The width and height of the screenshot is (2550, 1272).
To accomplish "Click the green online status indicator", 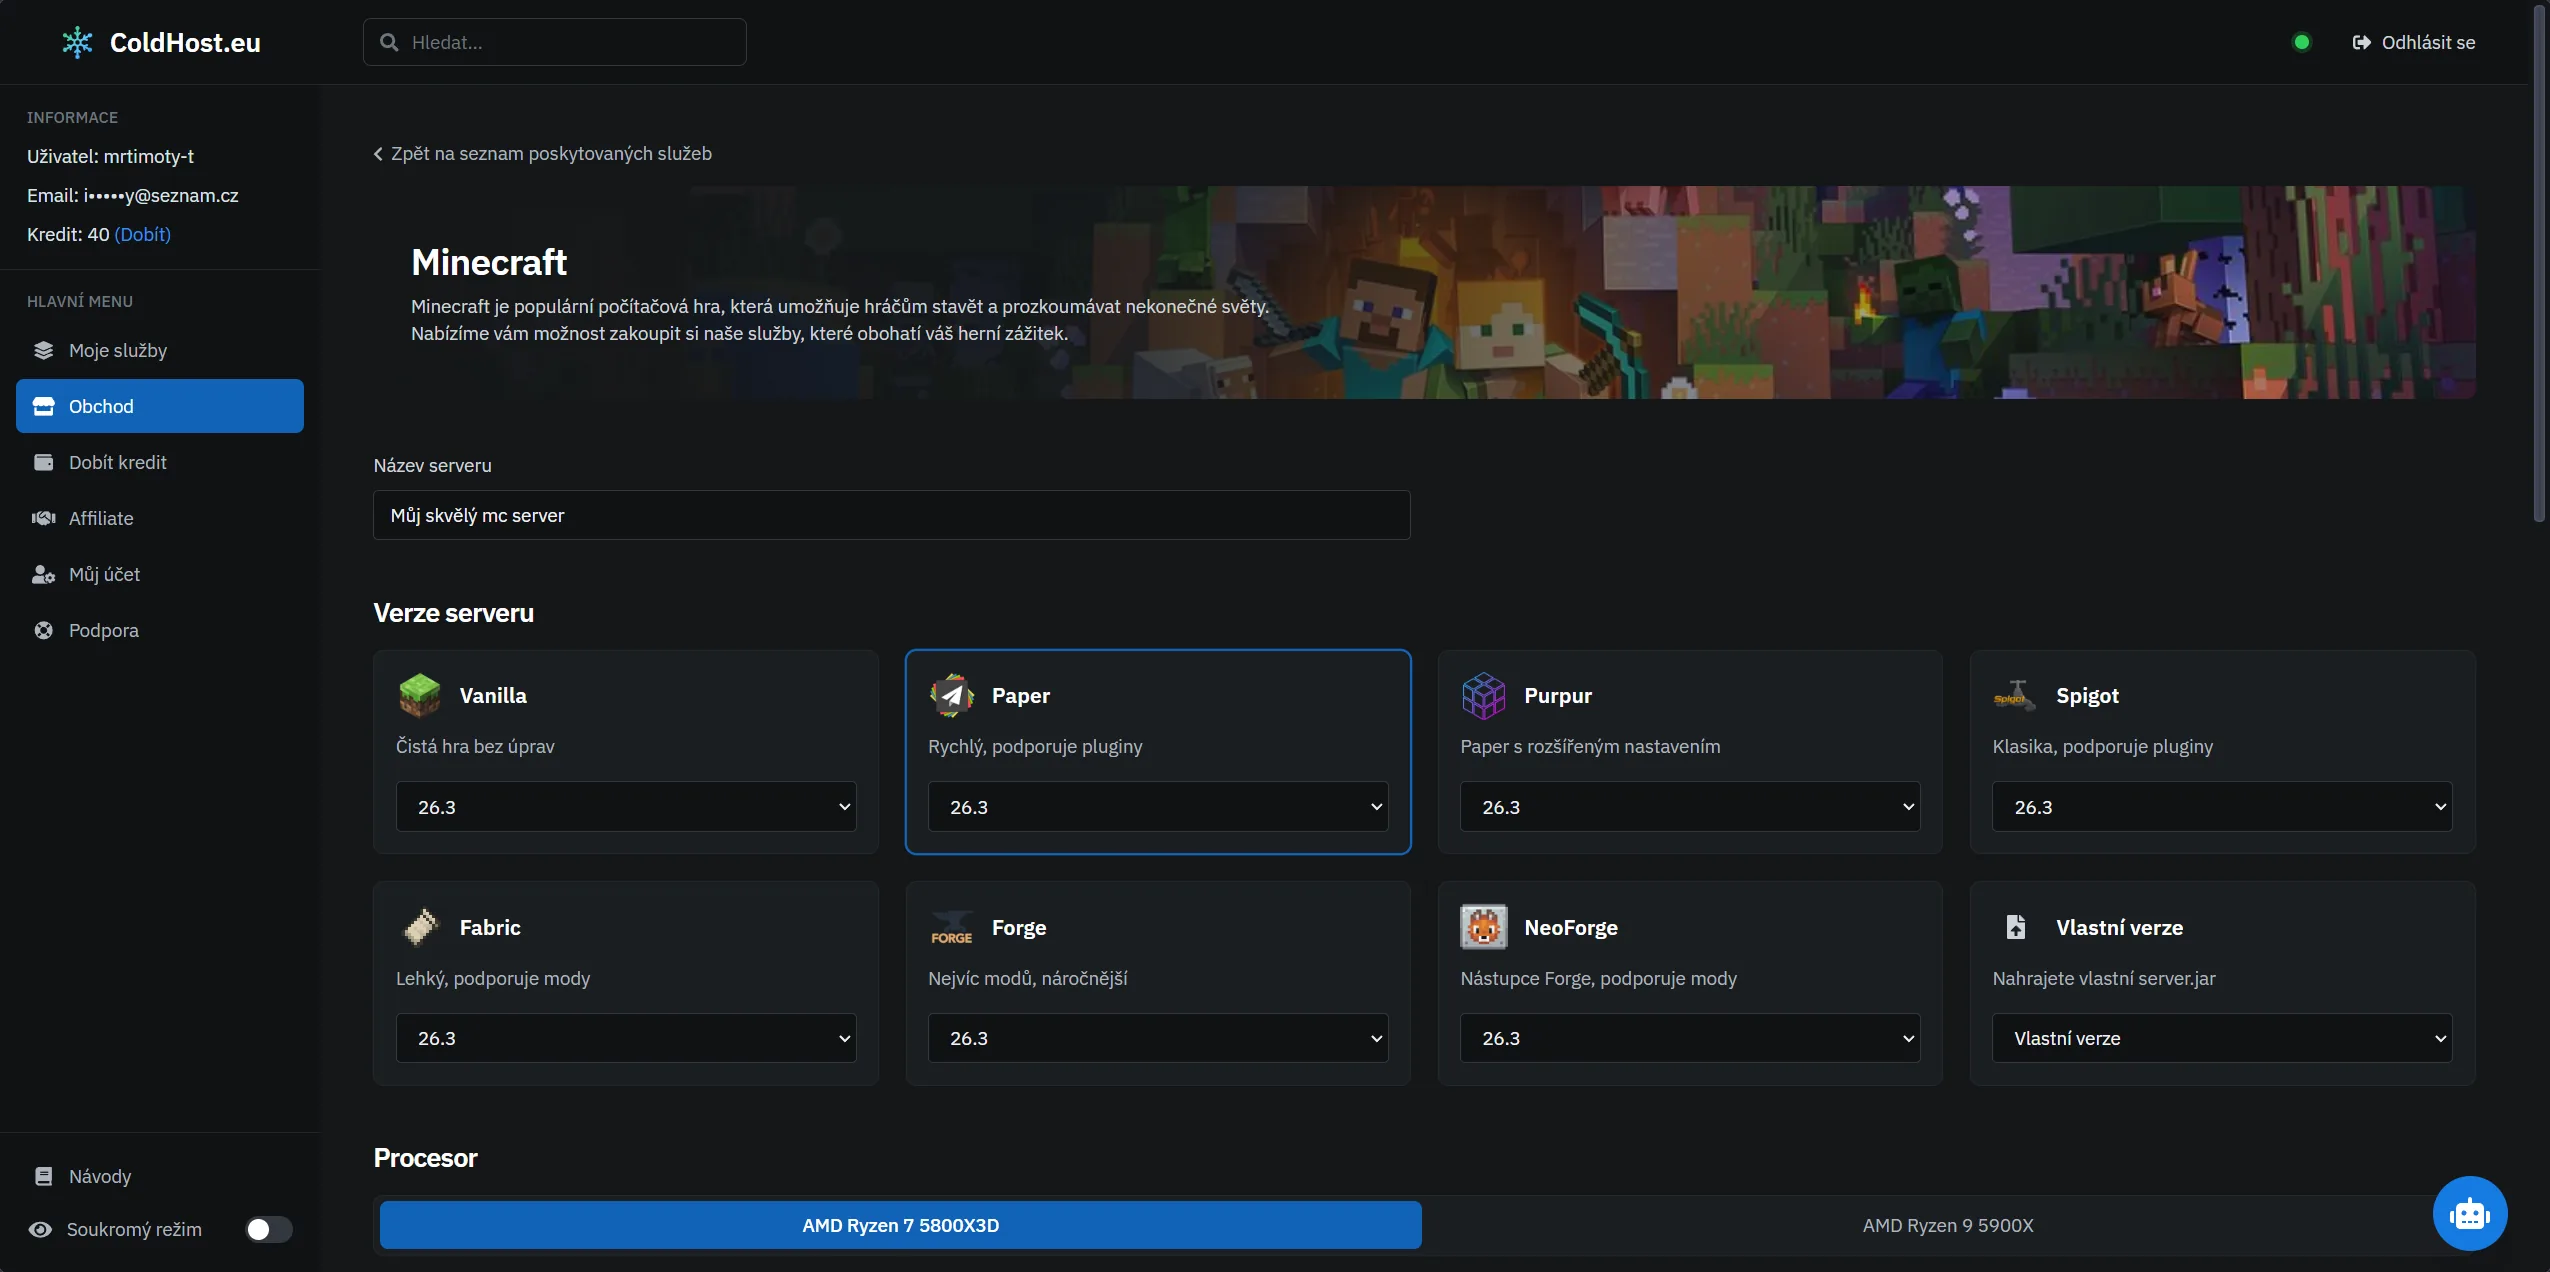I will (x=2301, y=42).
